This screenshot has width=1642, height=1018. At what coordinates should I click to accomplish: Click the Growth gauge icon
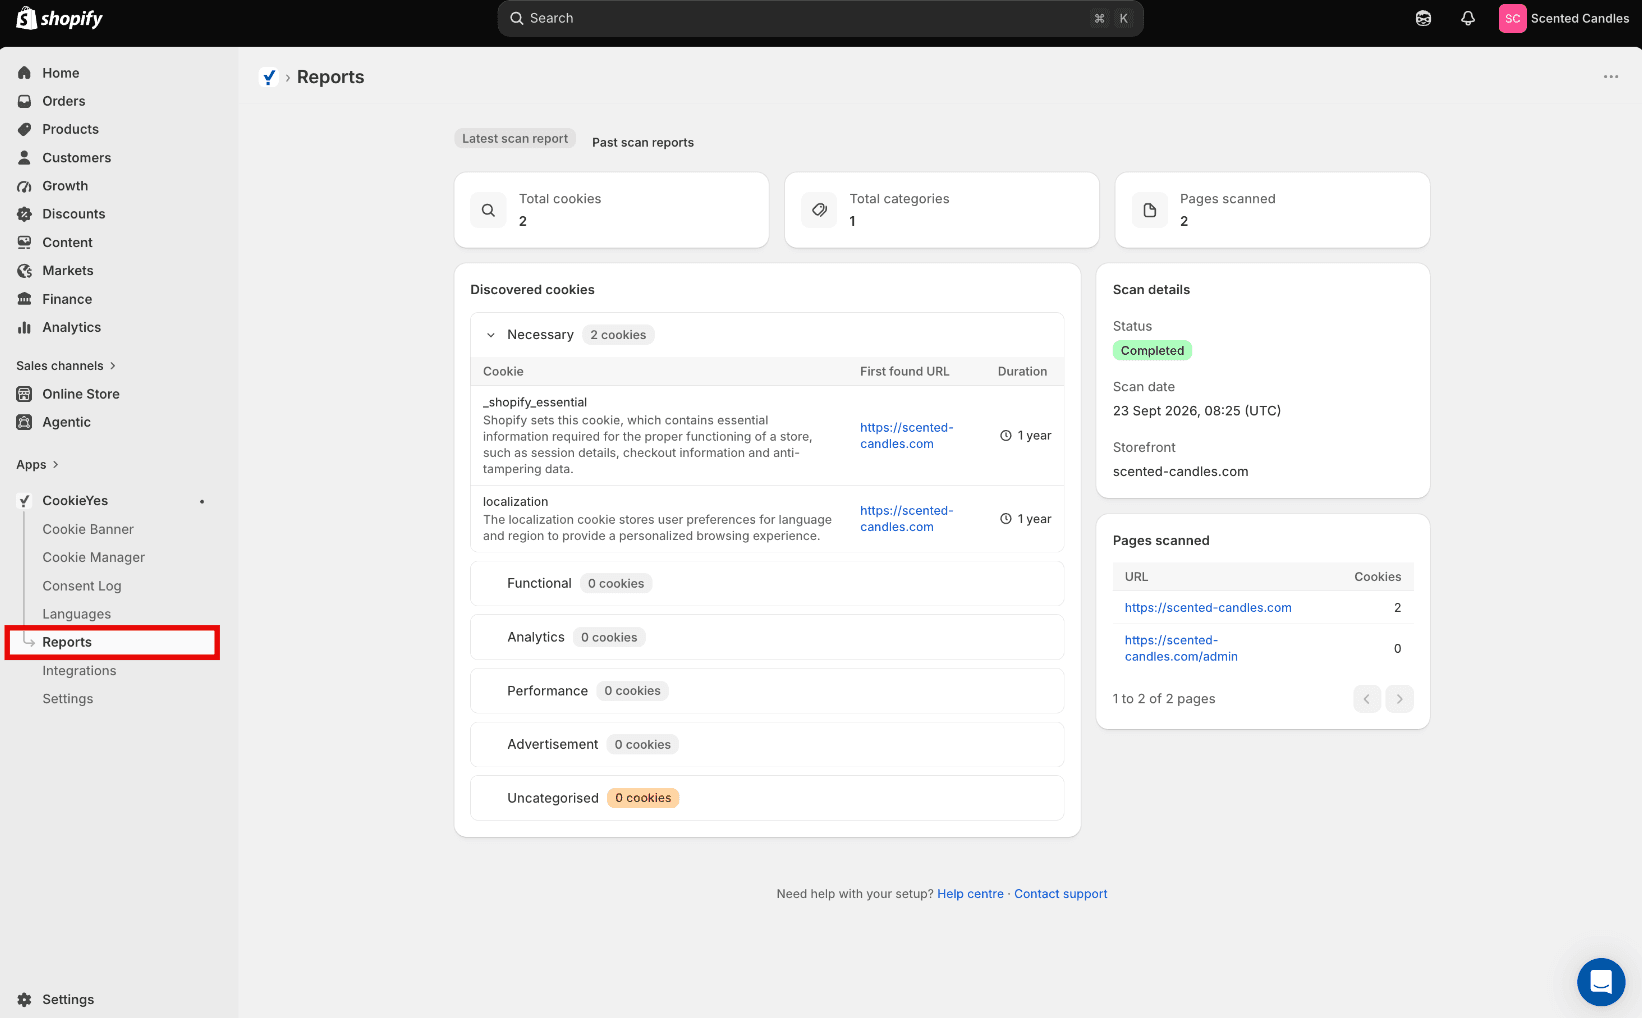25,186
